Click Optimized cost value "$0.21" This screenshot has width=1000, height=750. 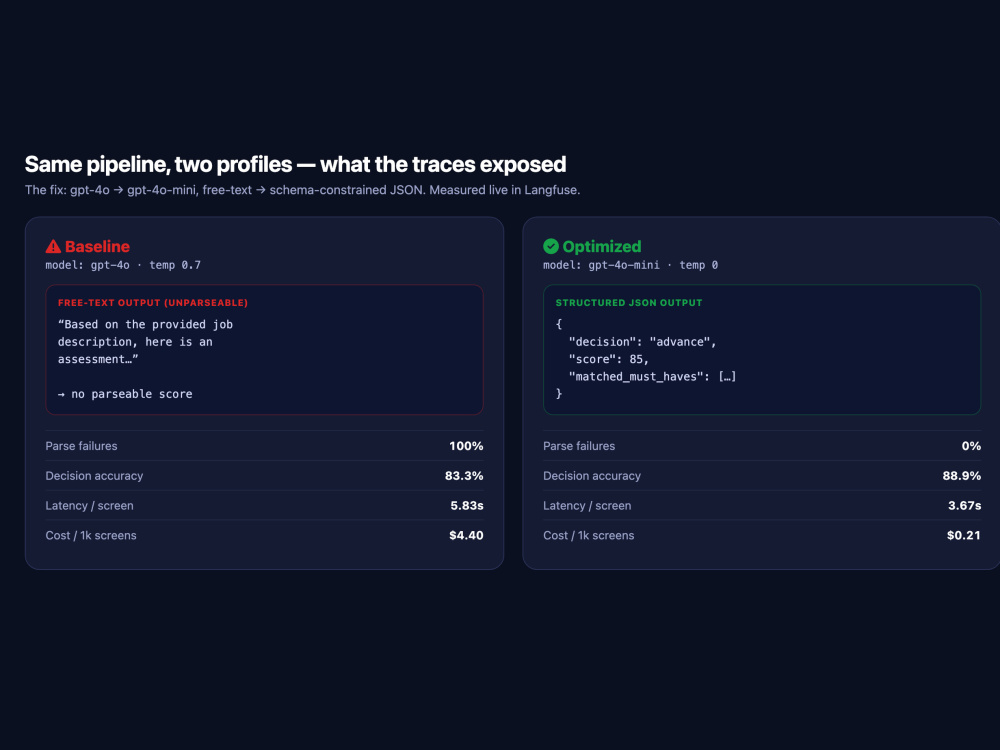[x=964, y=536]
